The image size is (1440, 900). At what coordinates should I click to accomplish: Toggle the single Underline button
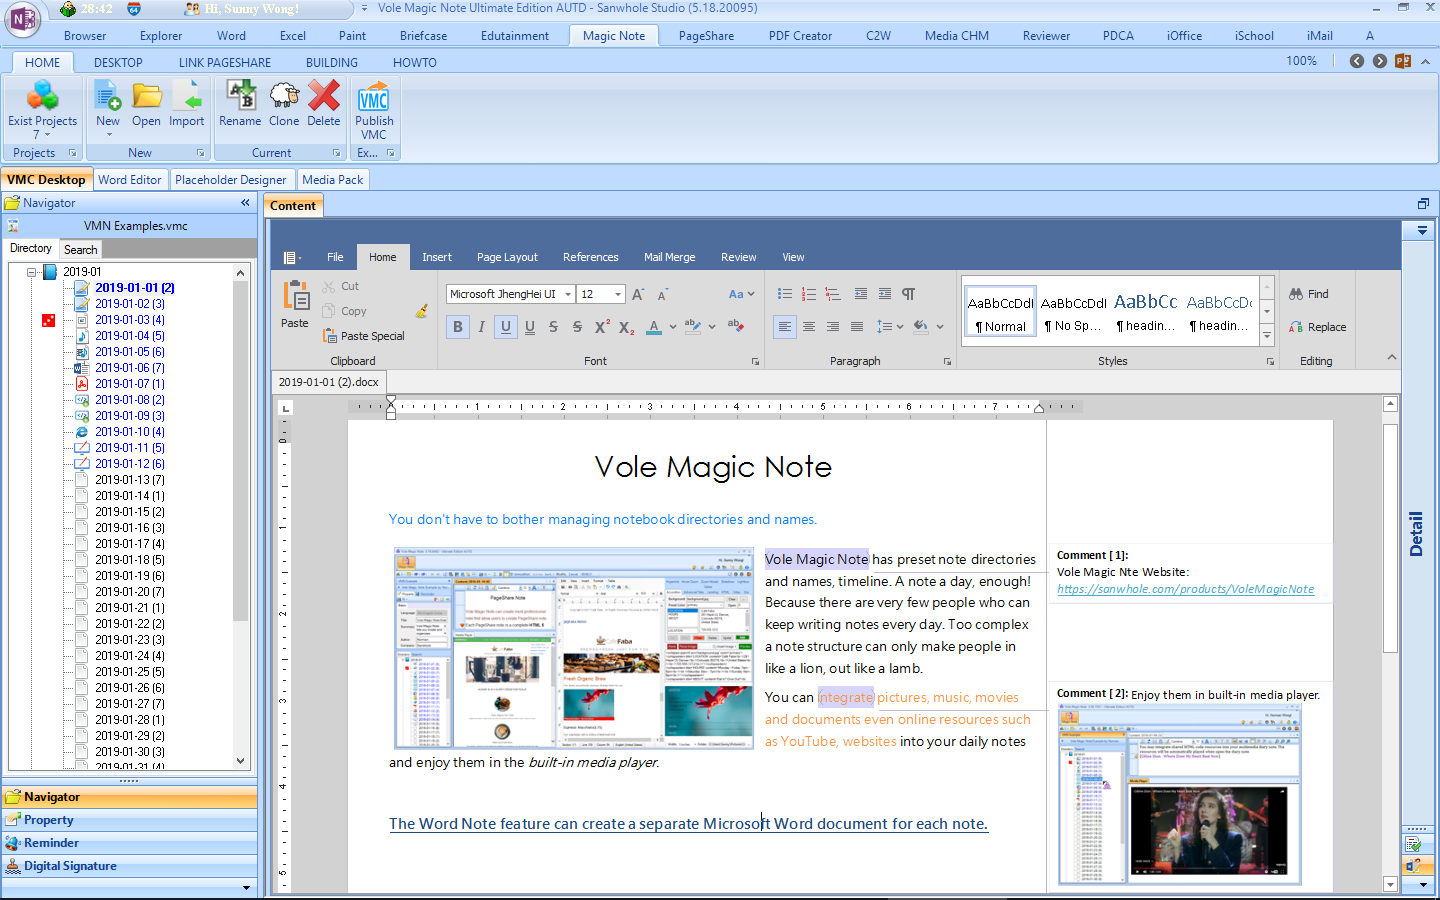[506, 327]
